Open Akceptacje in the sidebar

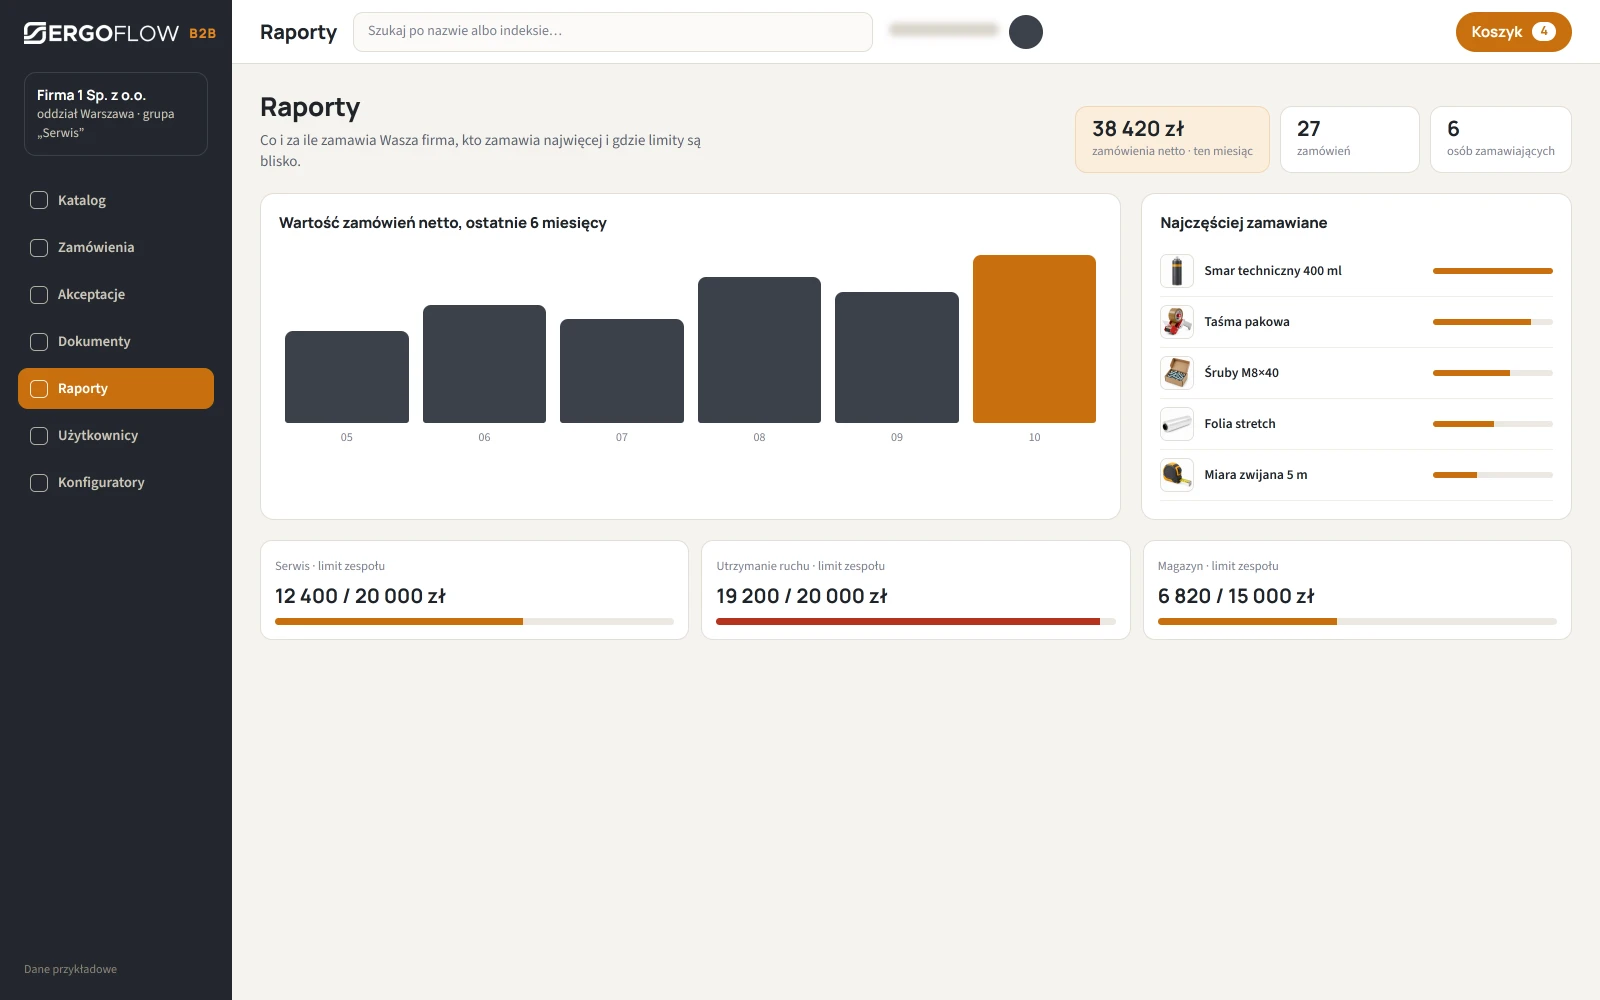coord(116,294)
